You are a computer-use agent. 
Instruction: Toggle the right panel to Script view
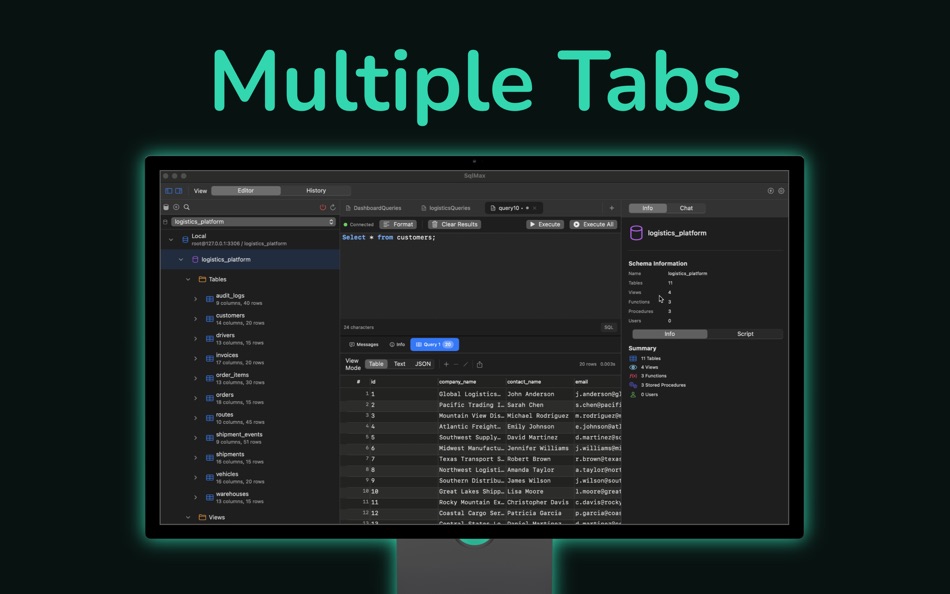pyautogui.click(x=745, y=333)
